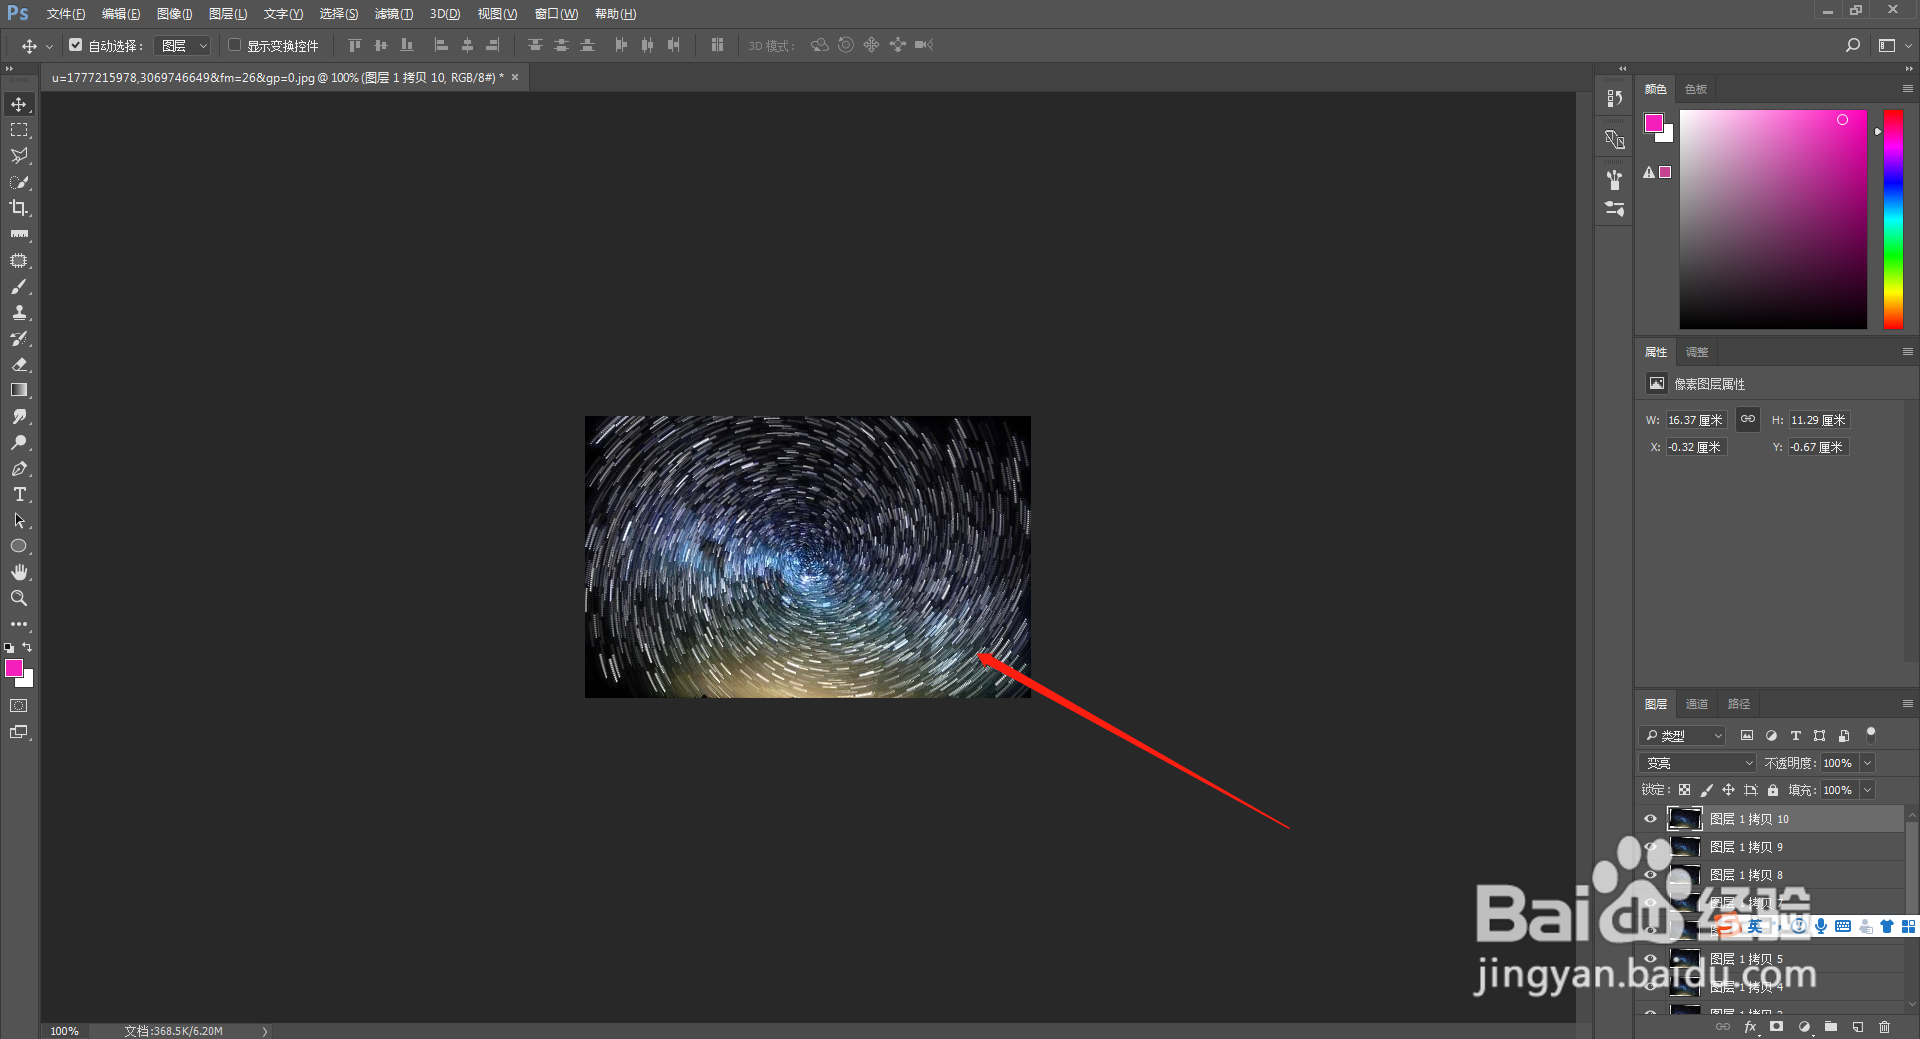Switch to the 调整 tab
1920x1039 pixels.
pos(1697,352)
